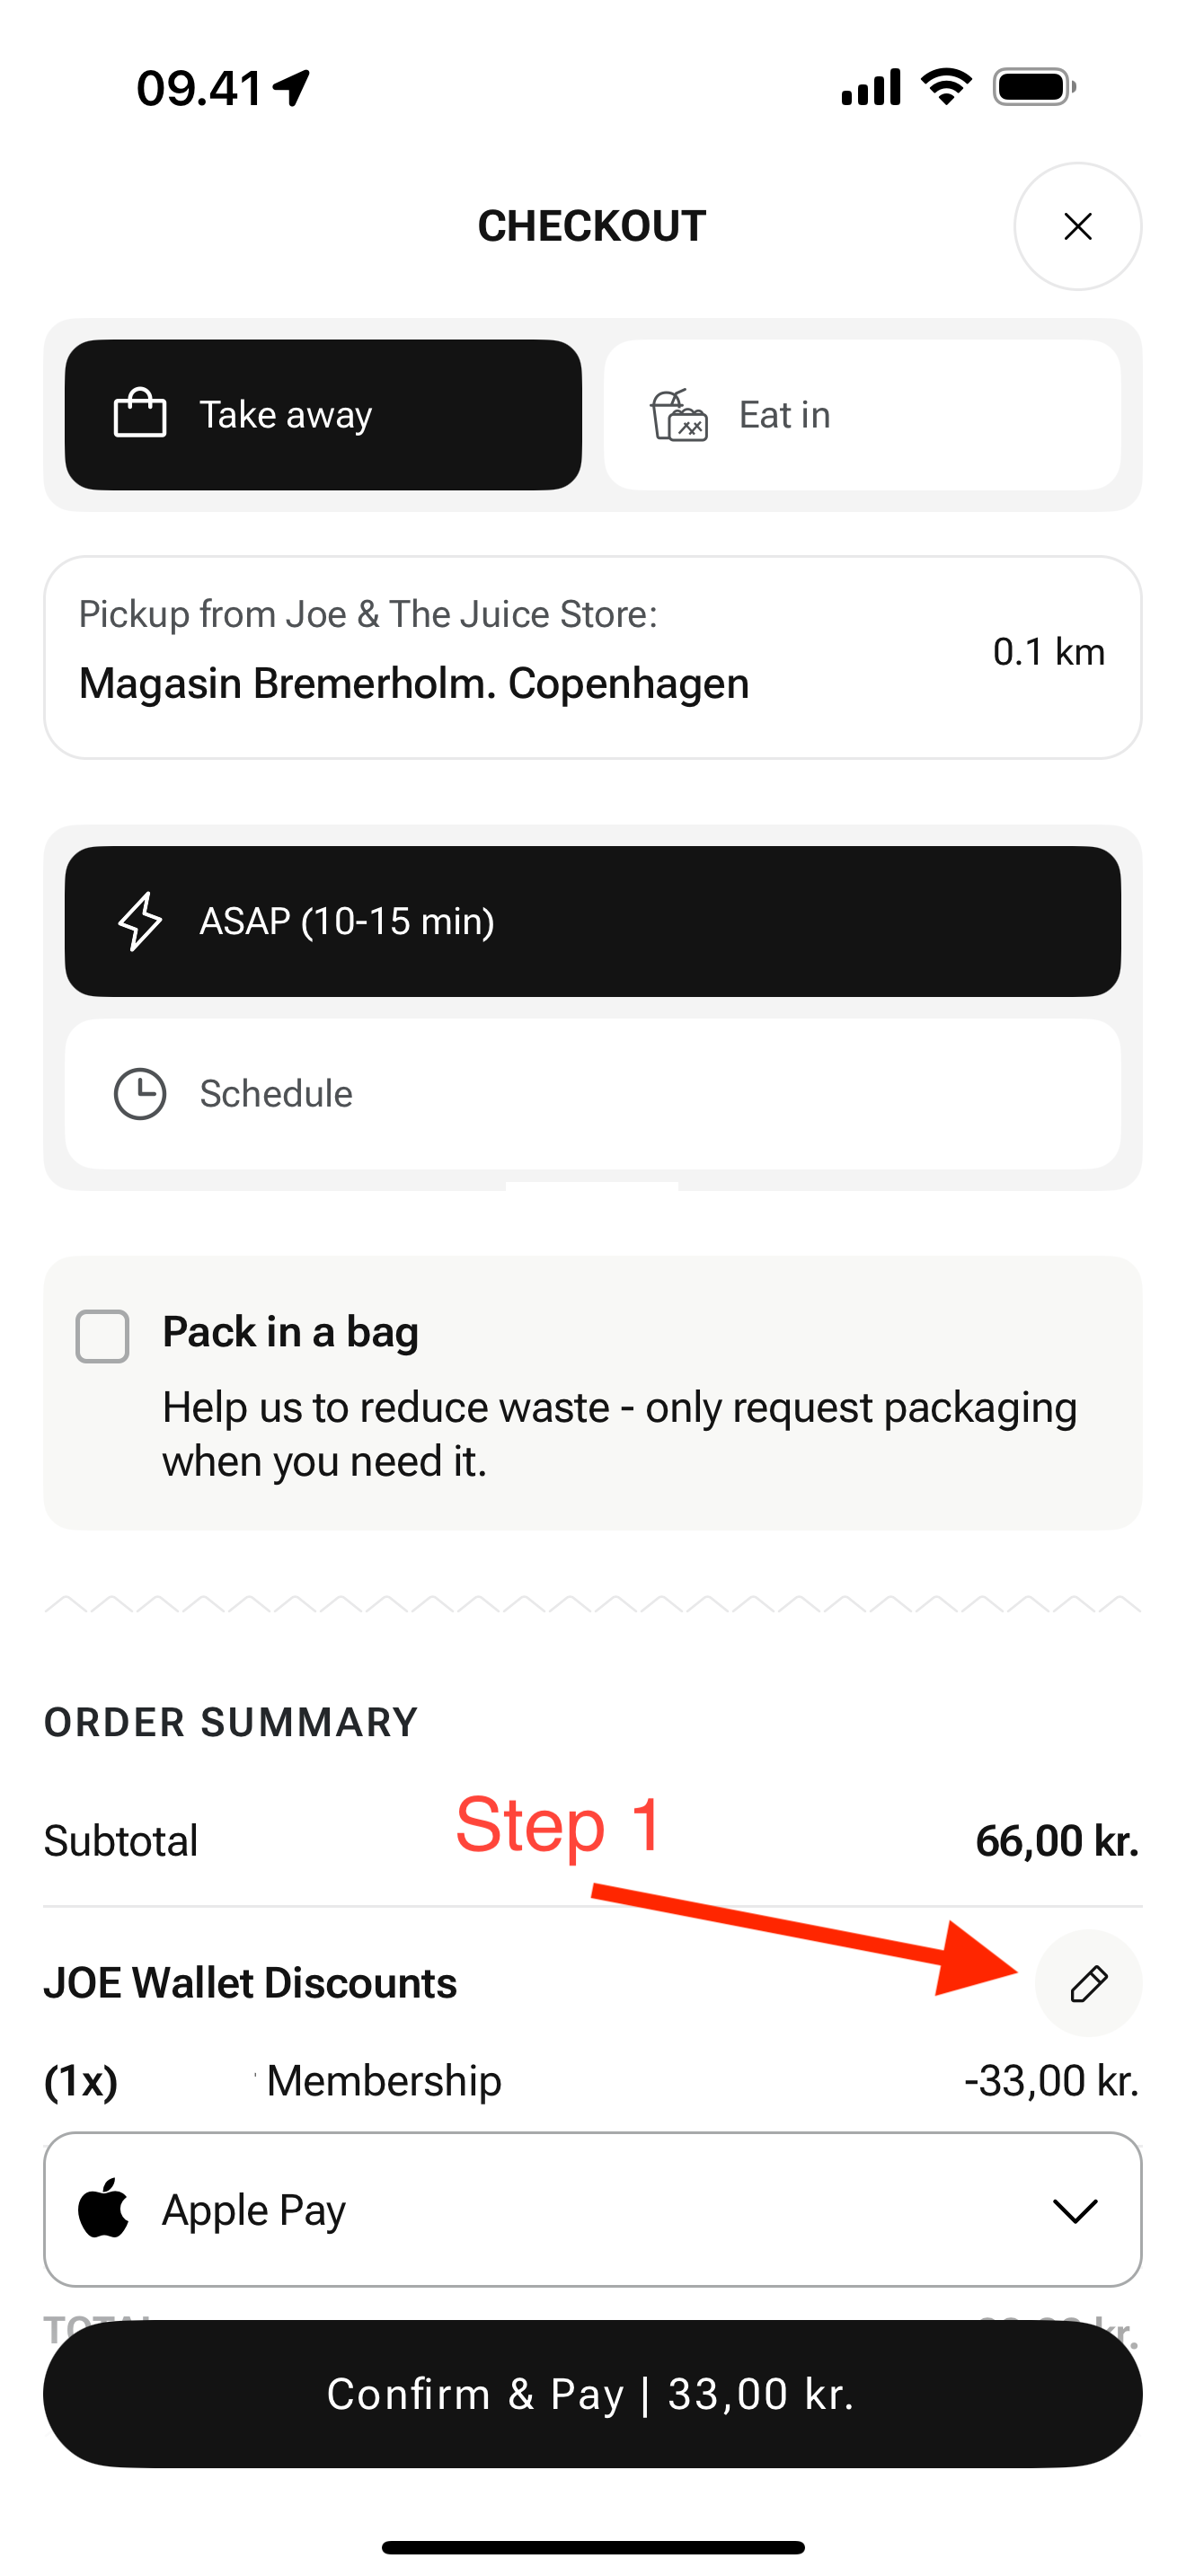This screenshot has width=1186, height=2576.
Task: Open the Magasin Bremerholm pickup store card
Action: pyautogui.click(x=592, y=657)
